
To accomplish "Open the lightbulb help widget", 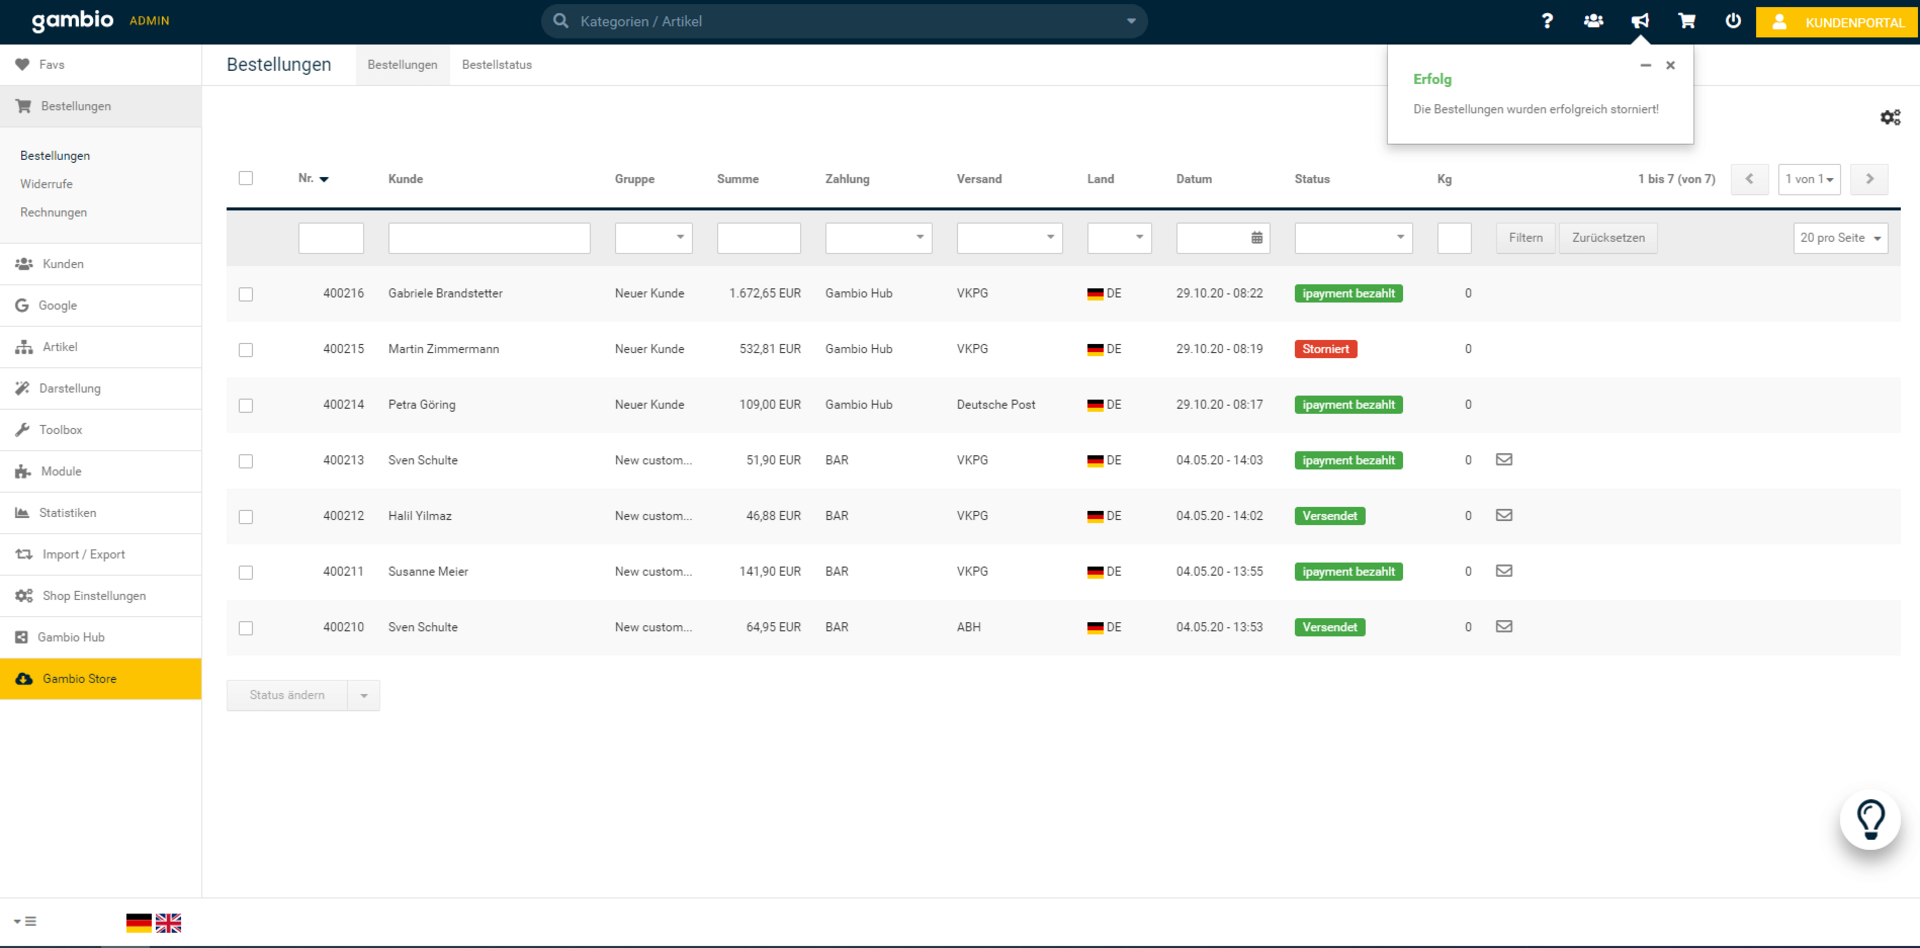I will 1870,820.
